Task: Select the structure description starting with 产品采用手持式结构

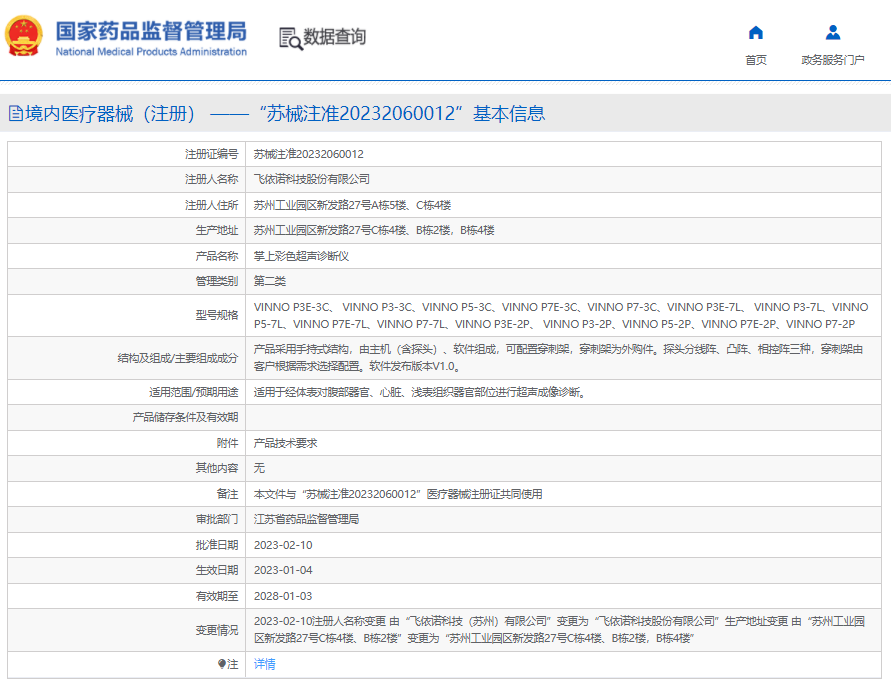Action: [559, 357]
